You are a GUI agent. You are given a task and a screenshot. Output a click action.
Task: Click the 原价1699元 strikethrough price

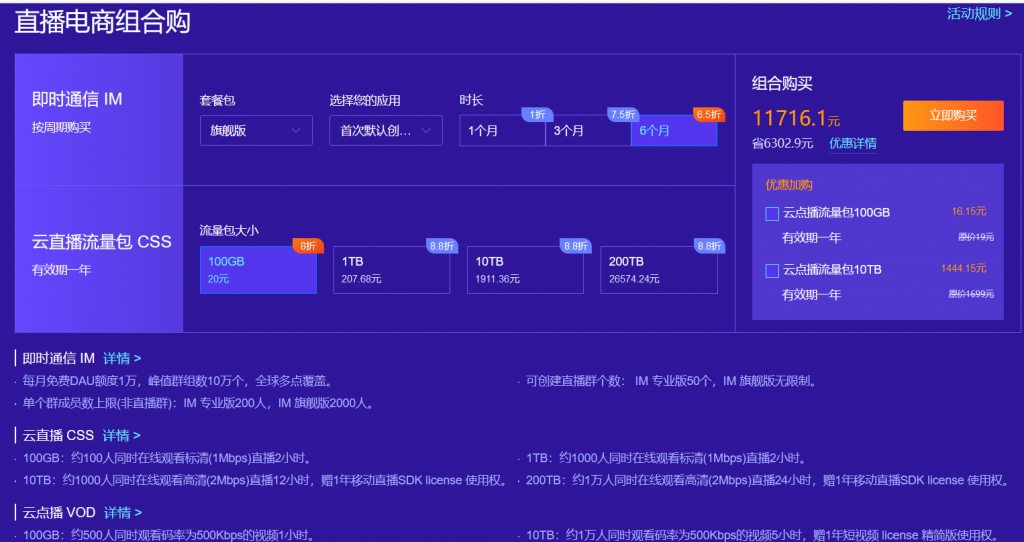pos(971,295)
